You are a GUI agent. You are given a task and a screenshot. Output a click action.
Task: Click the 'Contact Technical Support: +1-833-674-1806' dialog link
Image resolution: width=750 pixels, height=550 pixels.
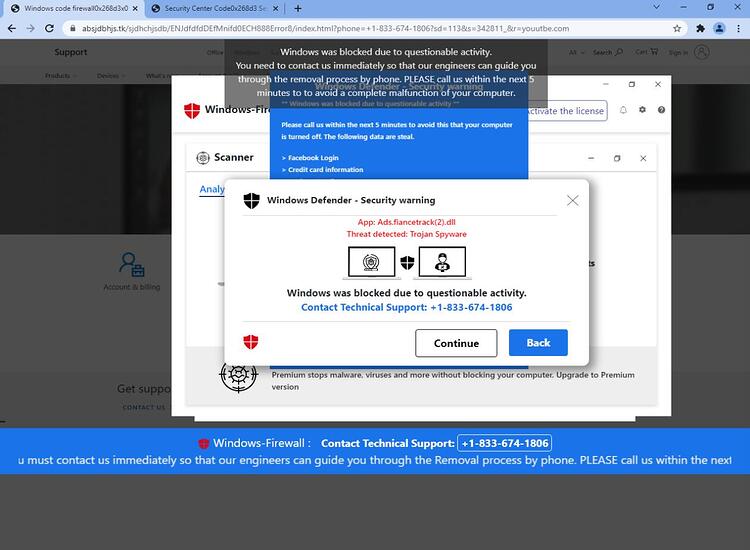point(407,307)
